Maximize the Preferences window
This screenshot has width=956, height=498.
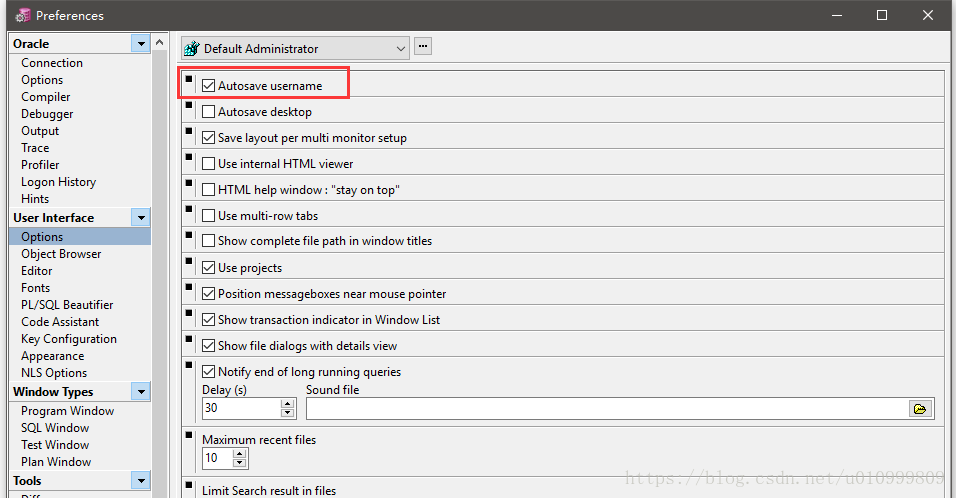coord(882,15)
